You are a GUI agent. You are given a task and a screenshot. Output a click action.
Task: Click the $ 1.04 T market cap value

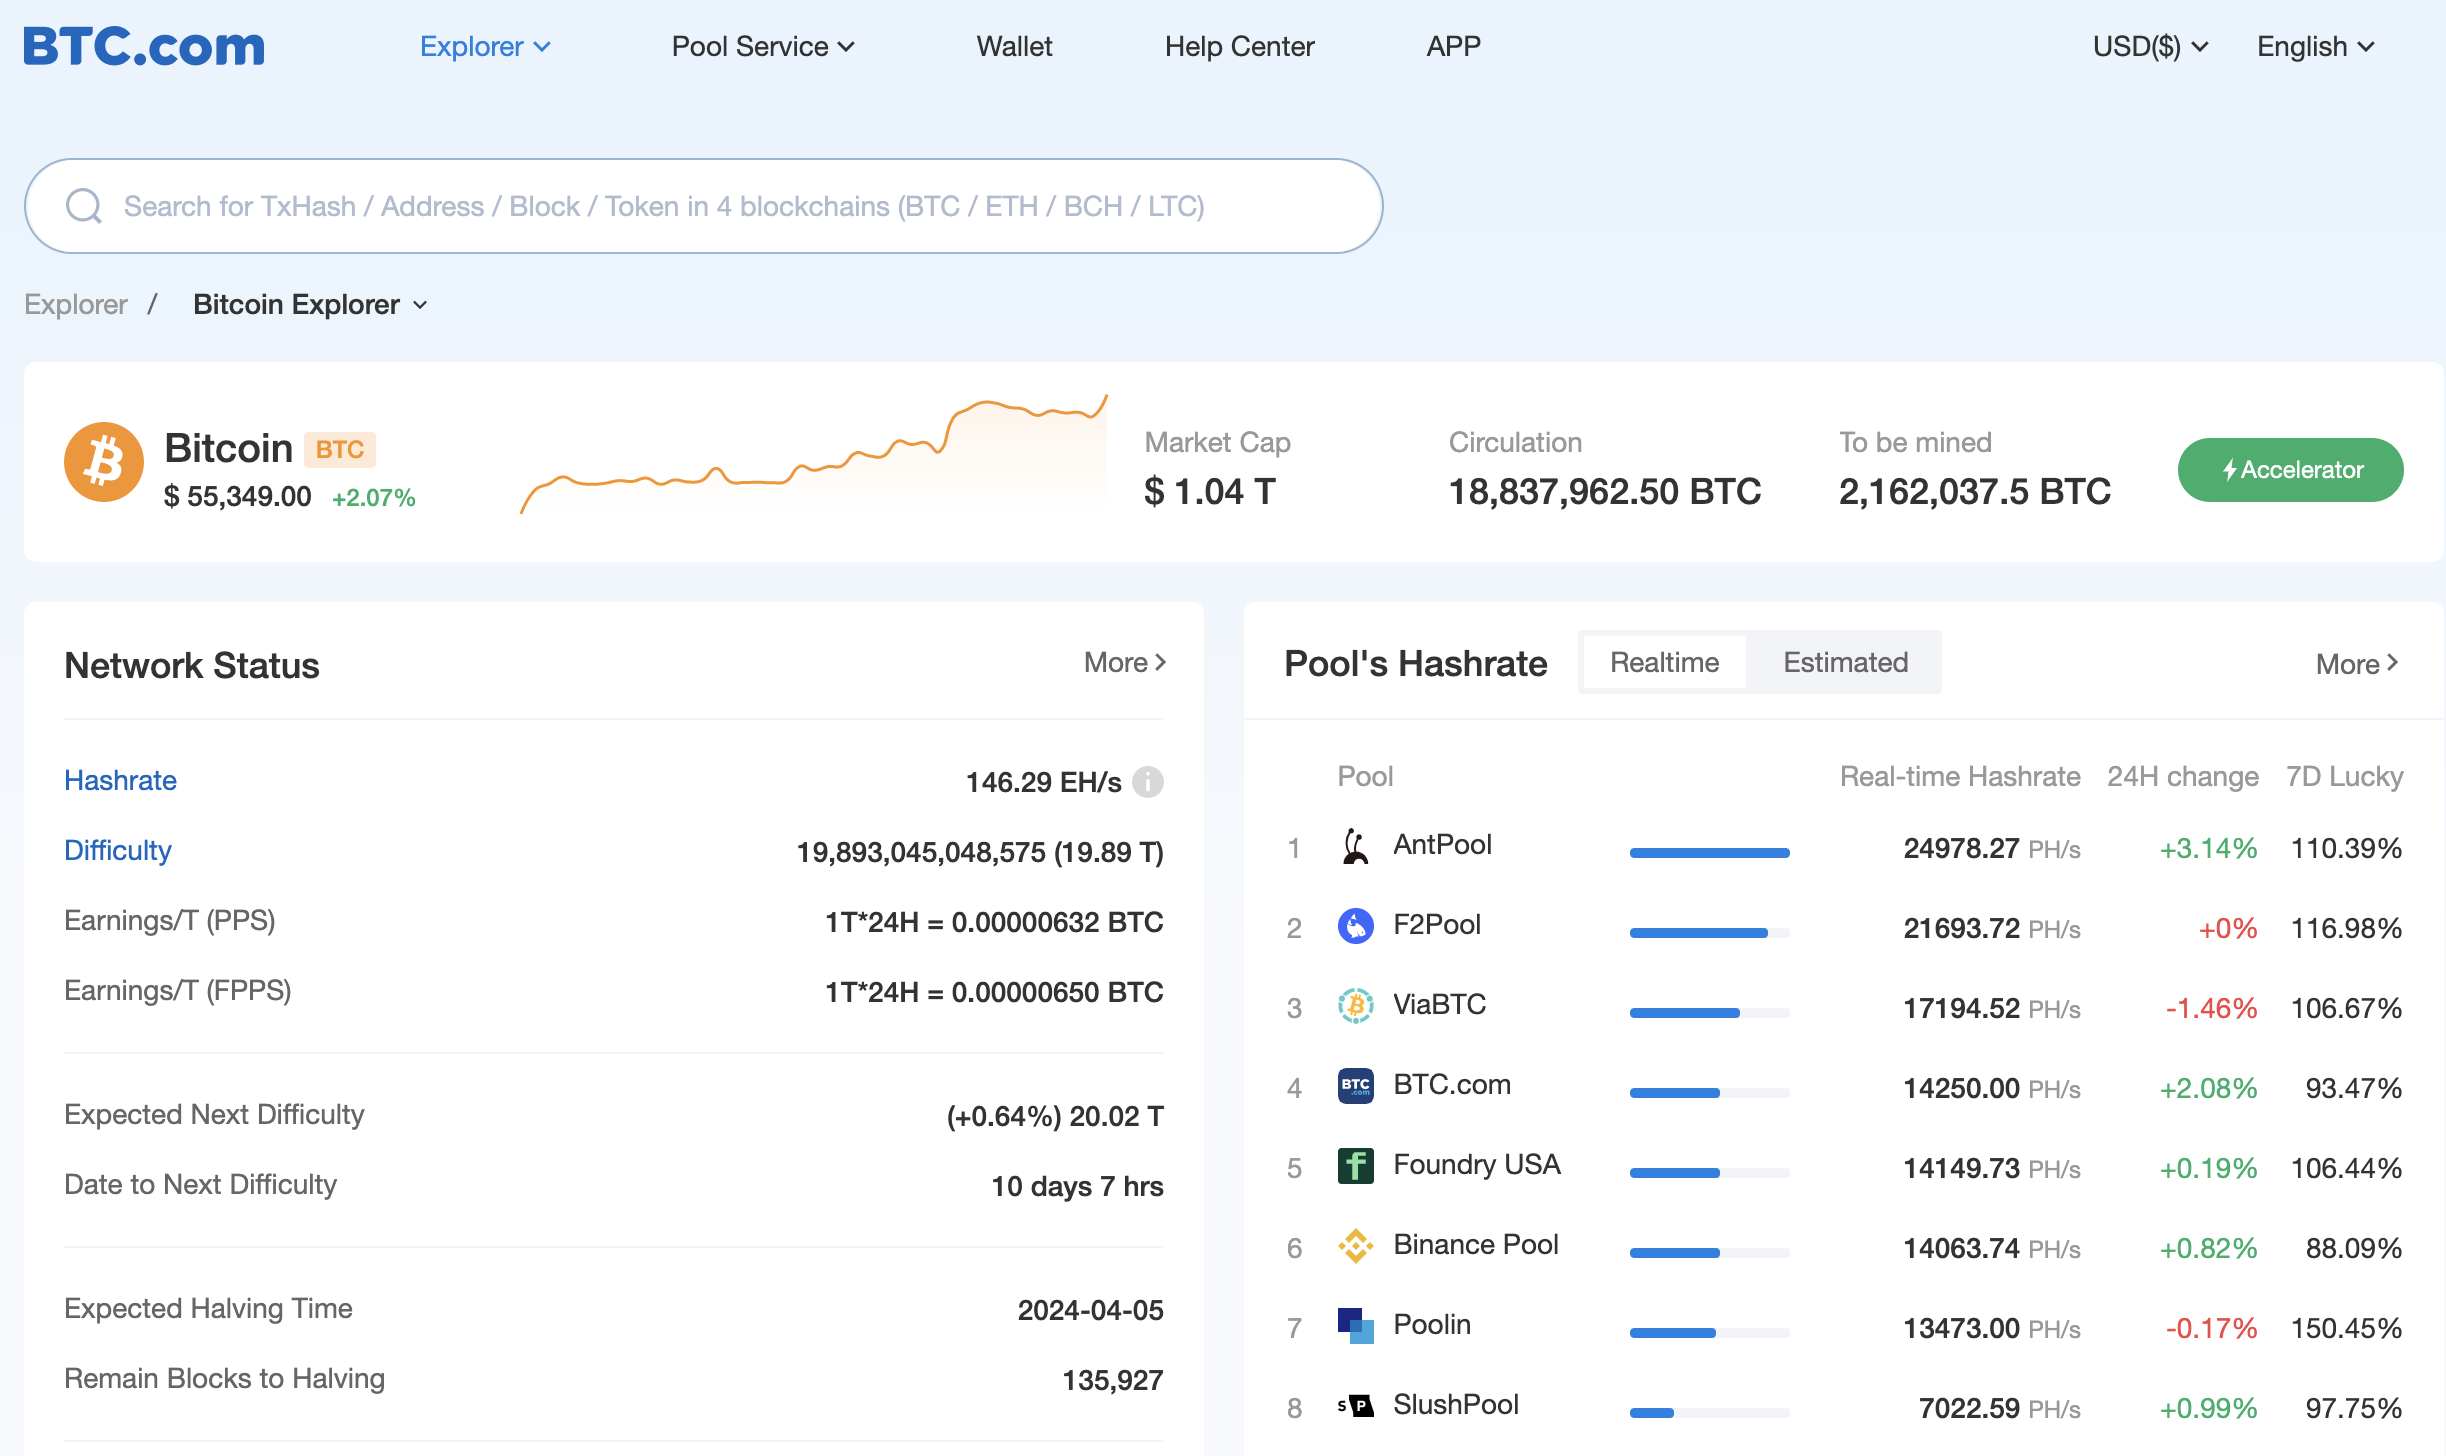pyautogui.click(x=1210, y=491)
